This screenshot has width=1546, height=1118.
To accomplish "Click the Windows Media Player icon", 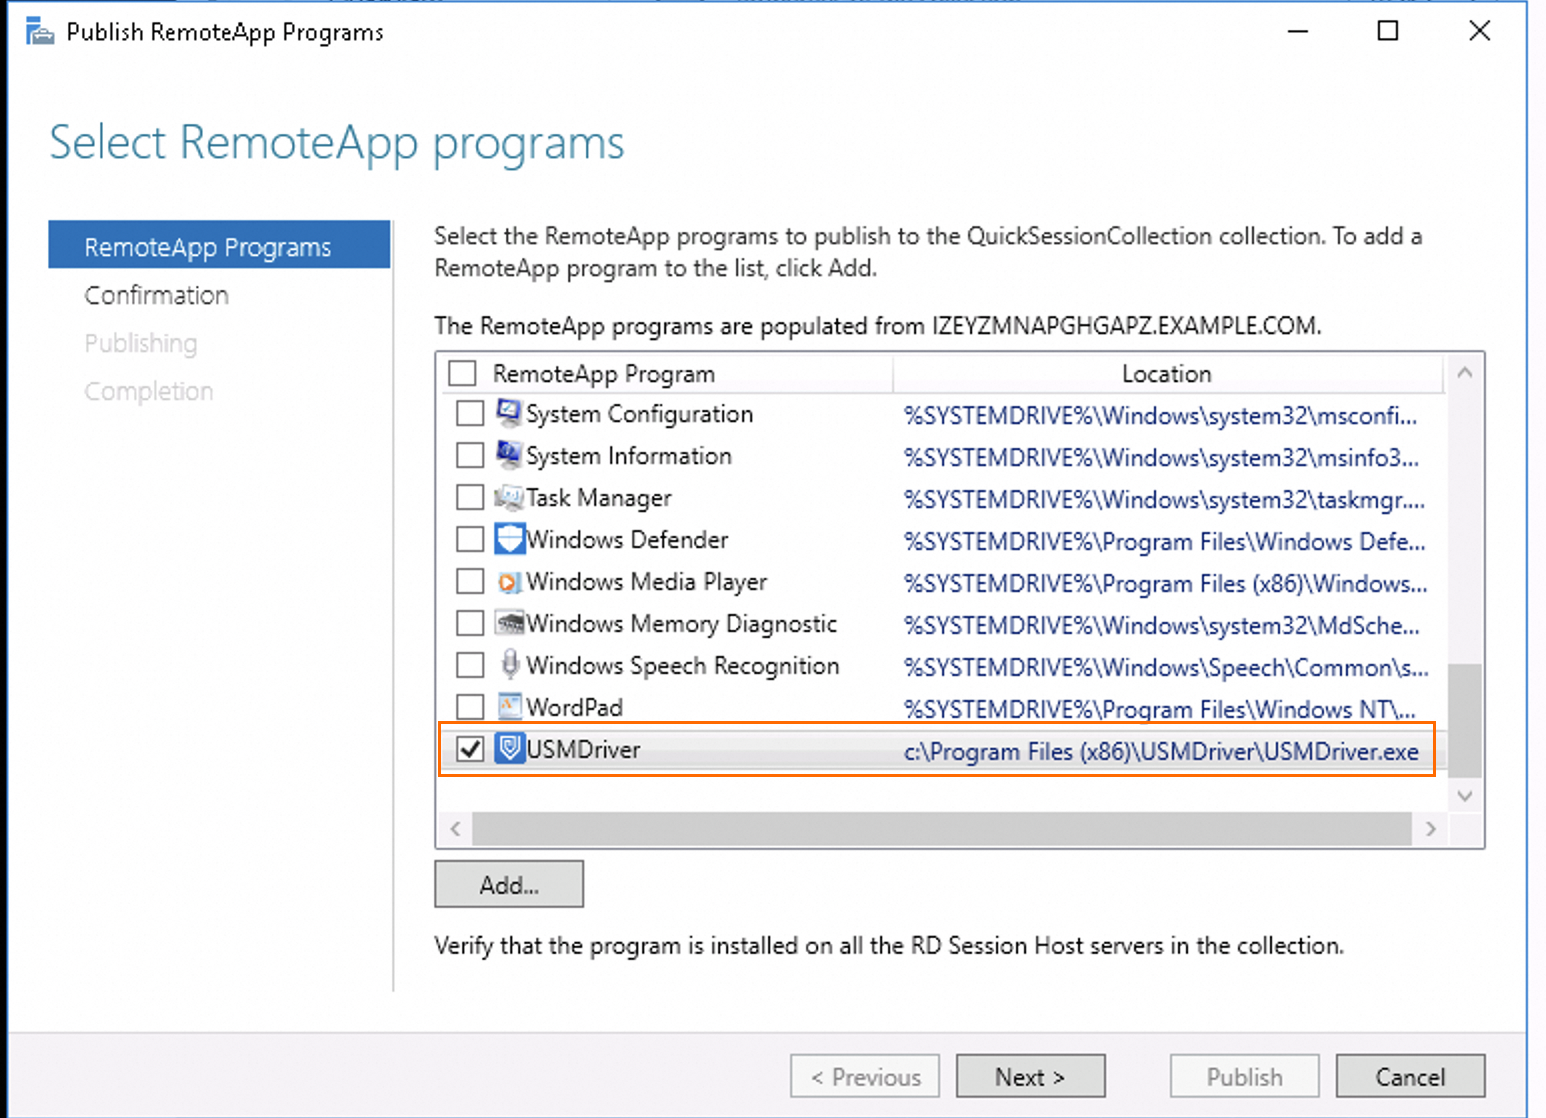I will click(509, 581).
